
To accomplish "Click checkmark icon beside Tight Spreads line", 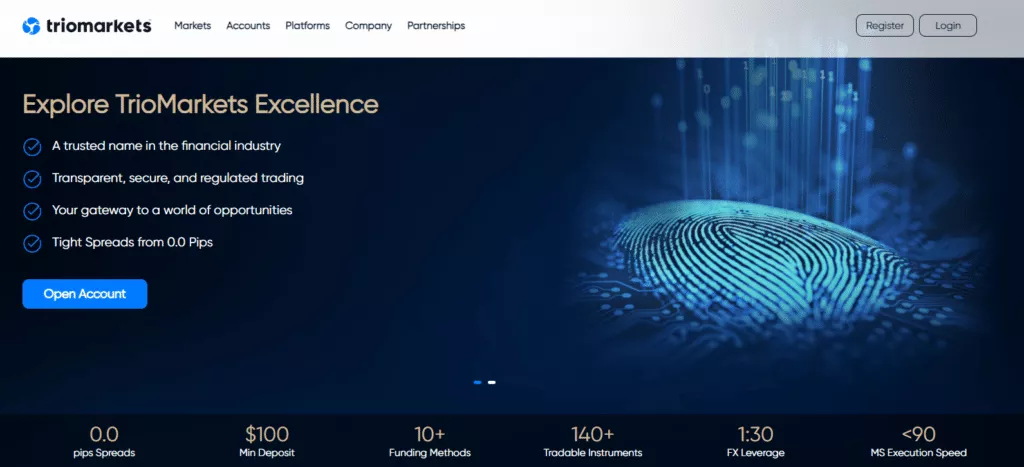I will click(x=32, y=244).
